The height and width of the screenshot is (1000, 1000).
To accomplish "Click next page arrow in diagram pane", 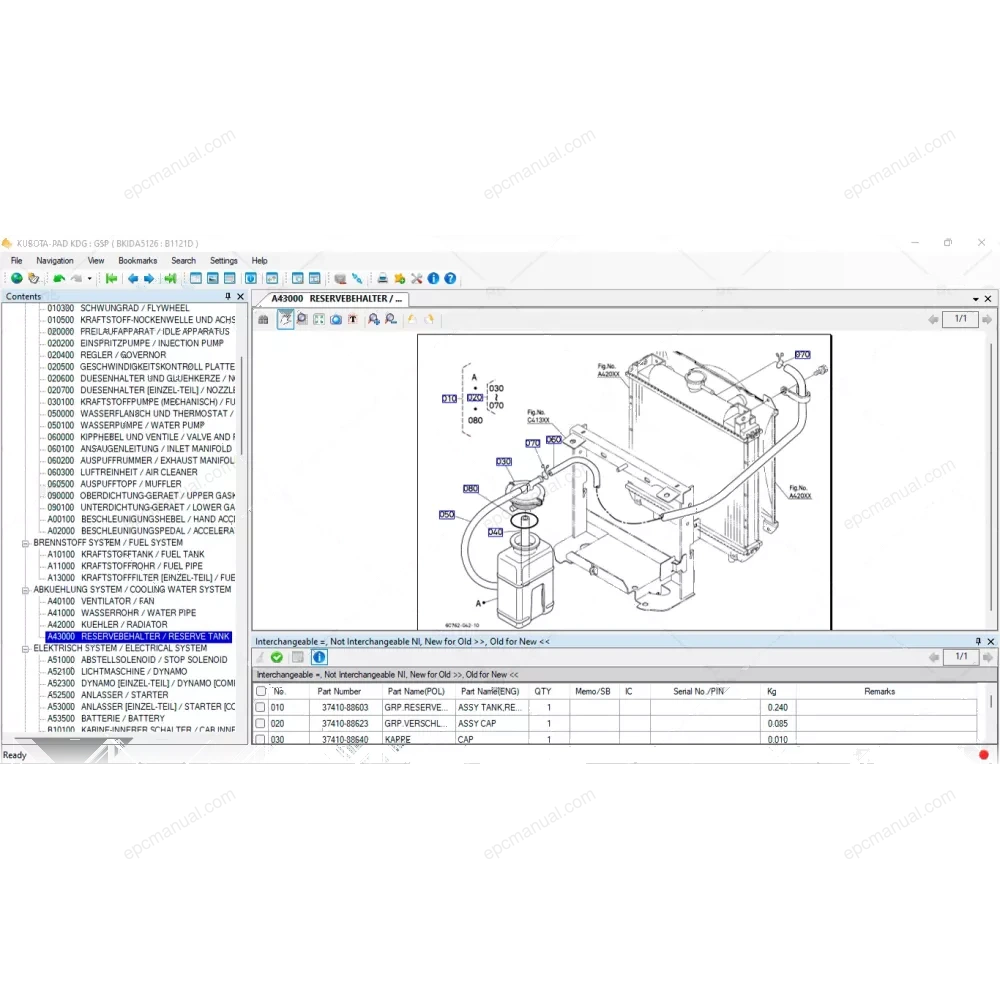I will pos(987,319).
